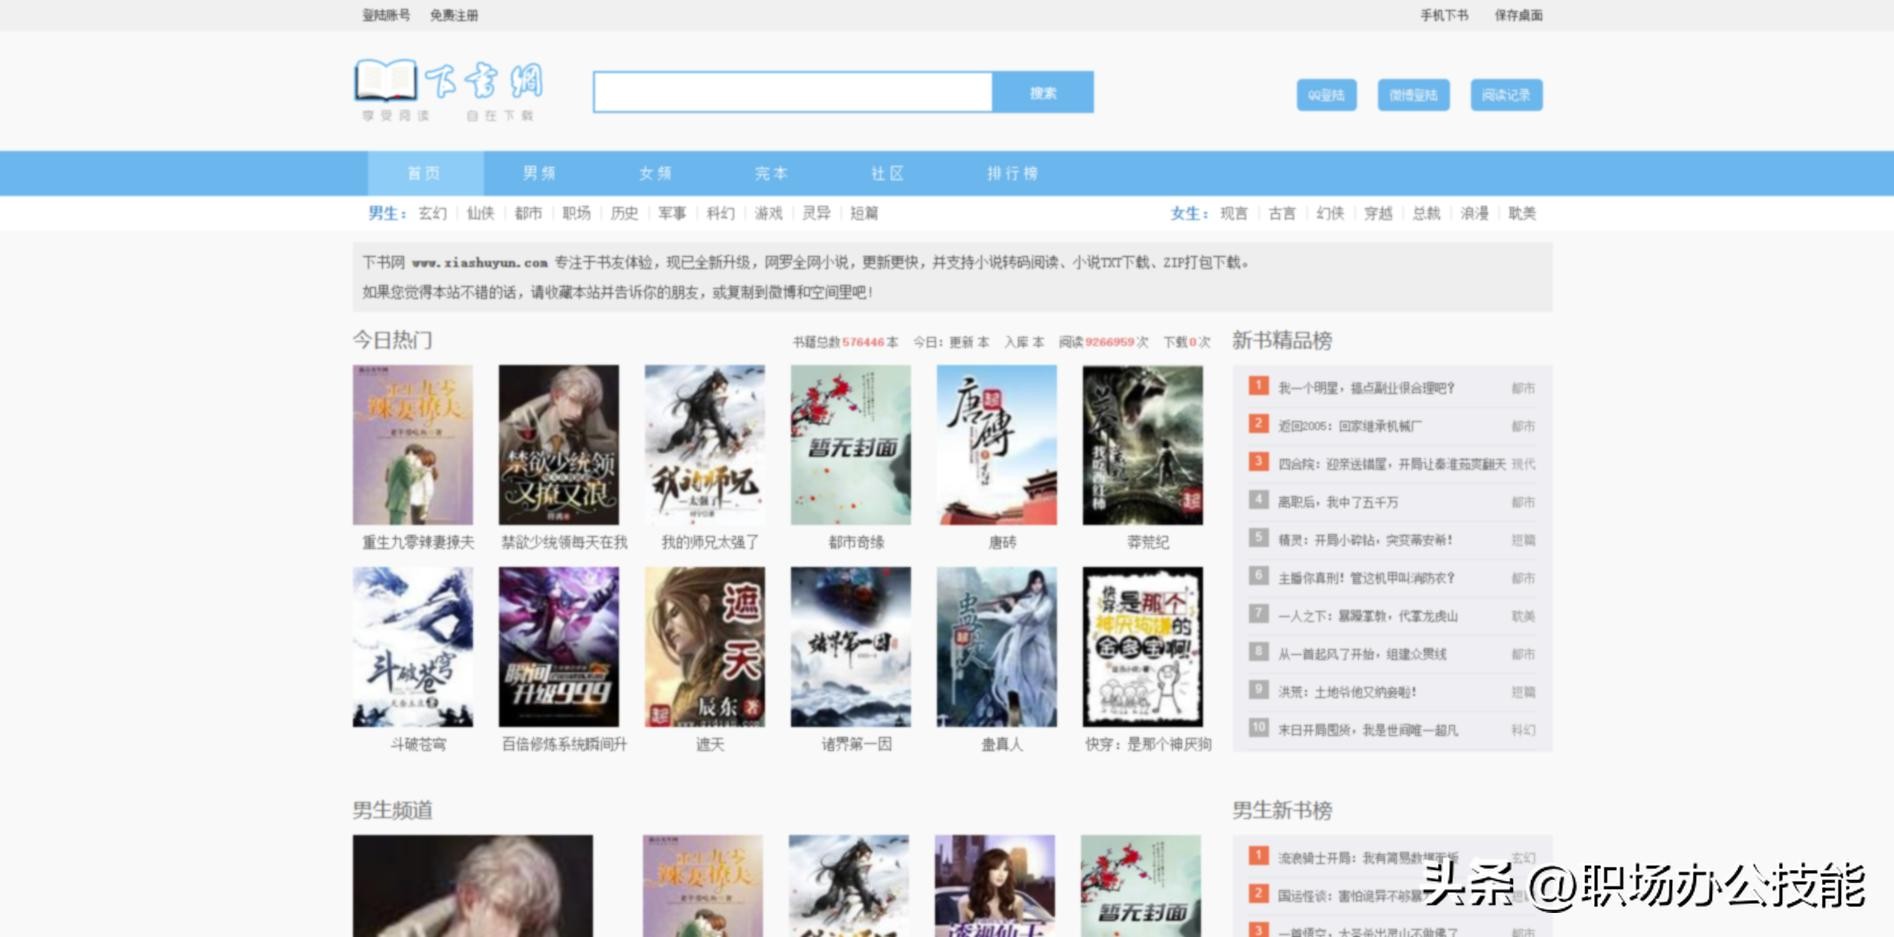
Task: Click the search input field
Action: click(792, 92)
